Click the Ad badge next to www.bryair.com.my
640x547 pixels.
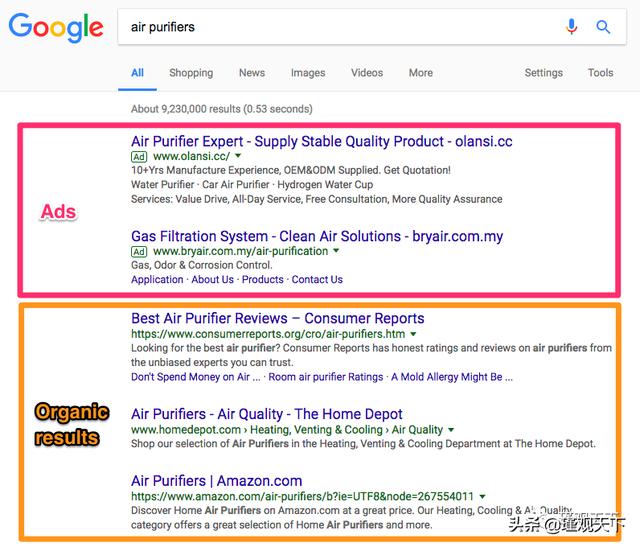pyautogui.click(x=139, y=251)
